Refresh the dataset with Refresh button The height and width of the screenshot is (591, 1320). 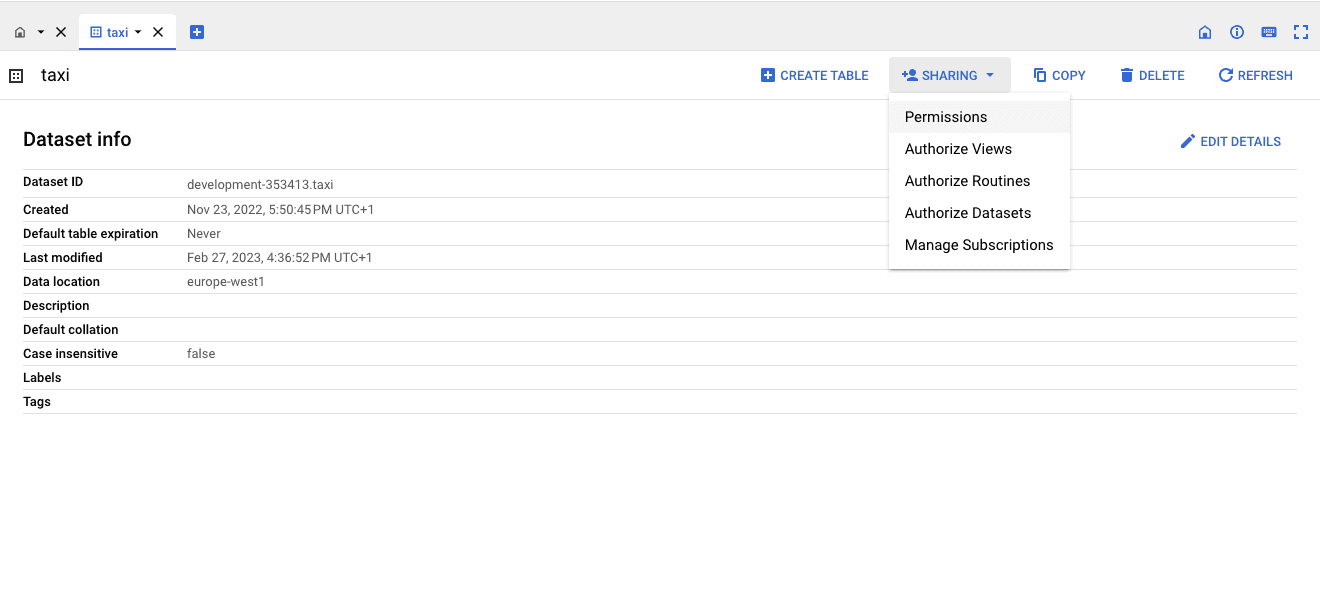[x=1255, y=75]
